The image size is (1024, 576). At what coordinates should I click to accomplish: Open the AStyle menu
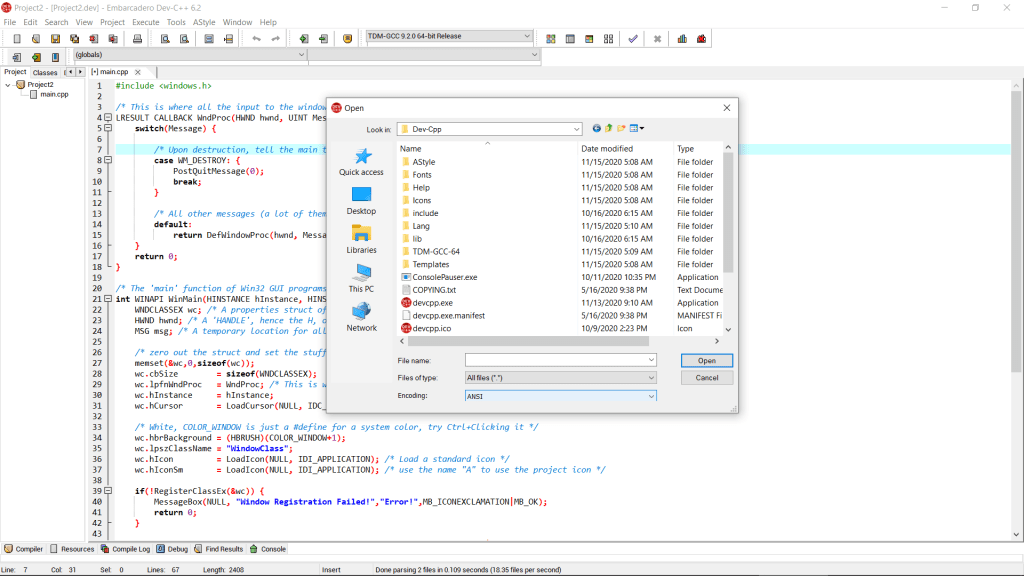pos(204,22)
